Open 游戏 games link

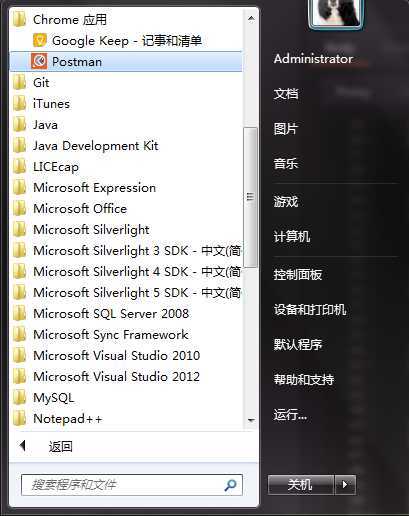point(285,201)
